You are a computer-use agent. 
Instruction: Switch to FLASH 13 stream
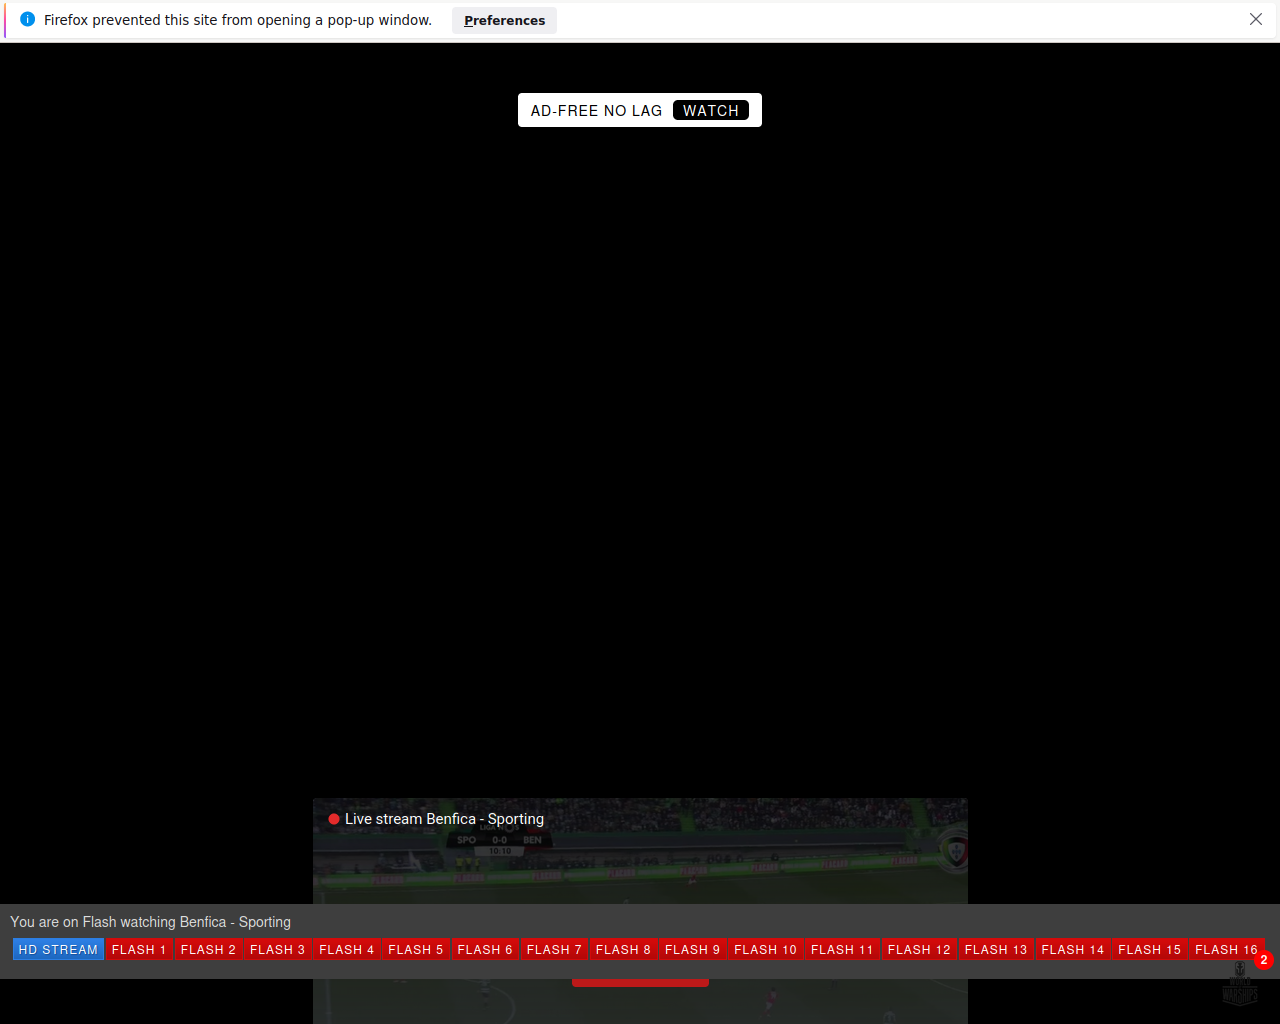pyautogui.click(x=996, y=949)
